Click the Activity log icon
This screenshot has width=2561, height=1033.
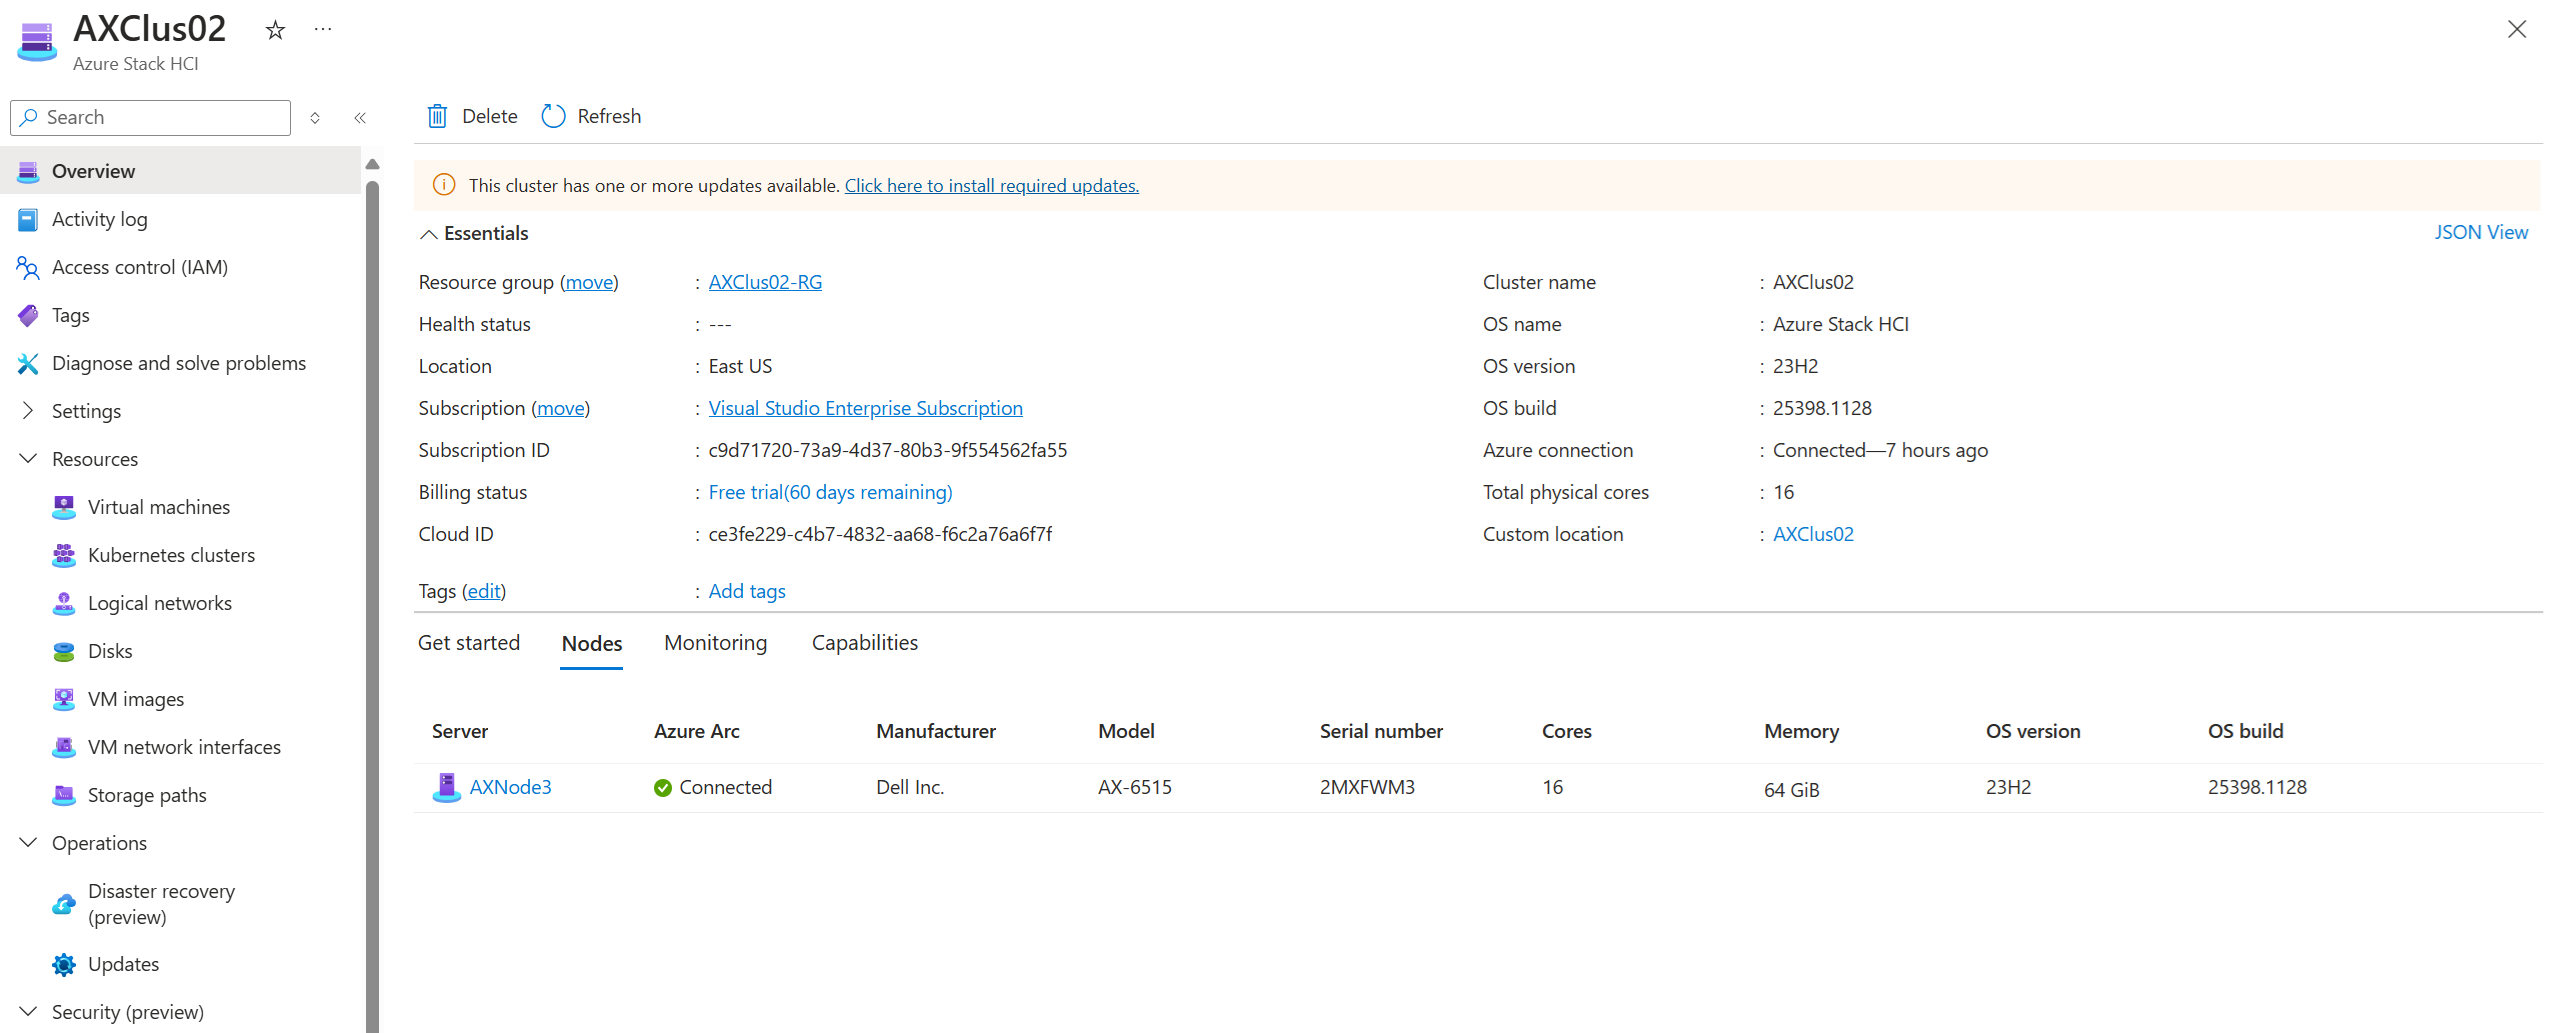pos(28,219)
